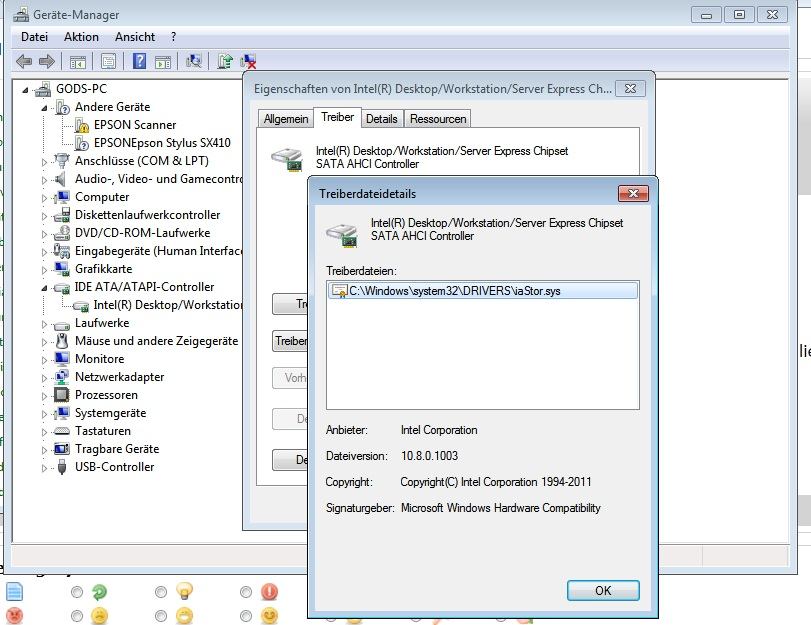Screen dimensions: 811x625
Task: Click the DVD/CD-ROM drive icon
Action: click(62, 233)
